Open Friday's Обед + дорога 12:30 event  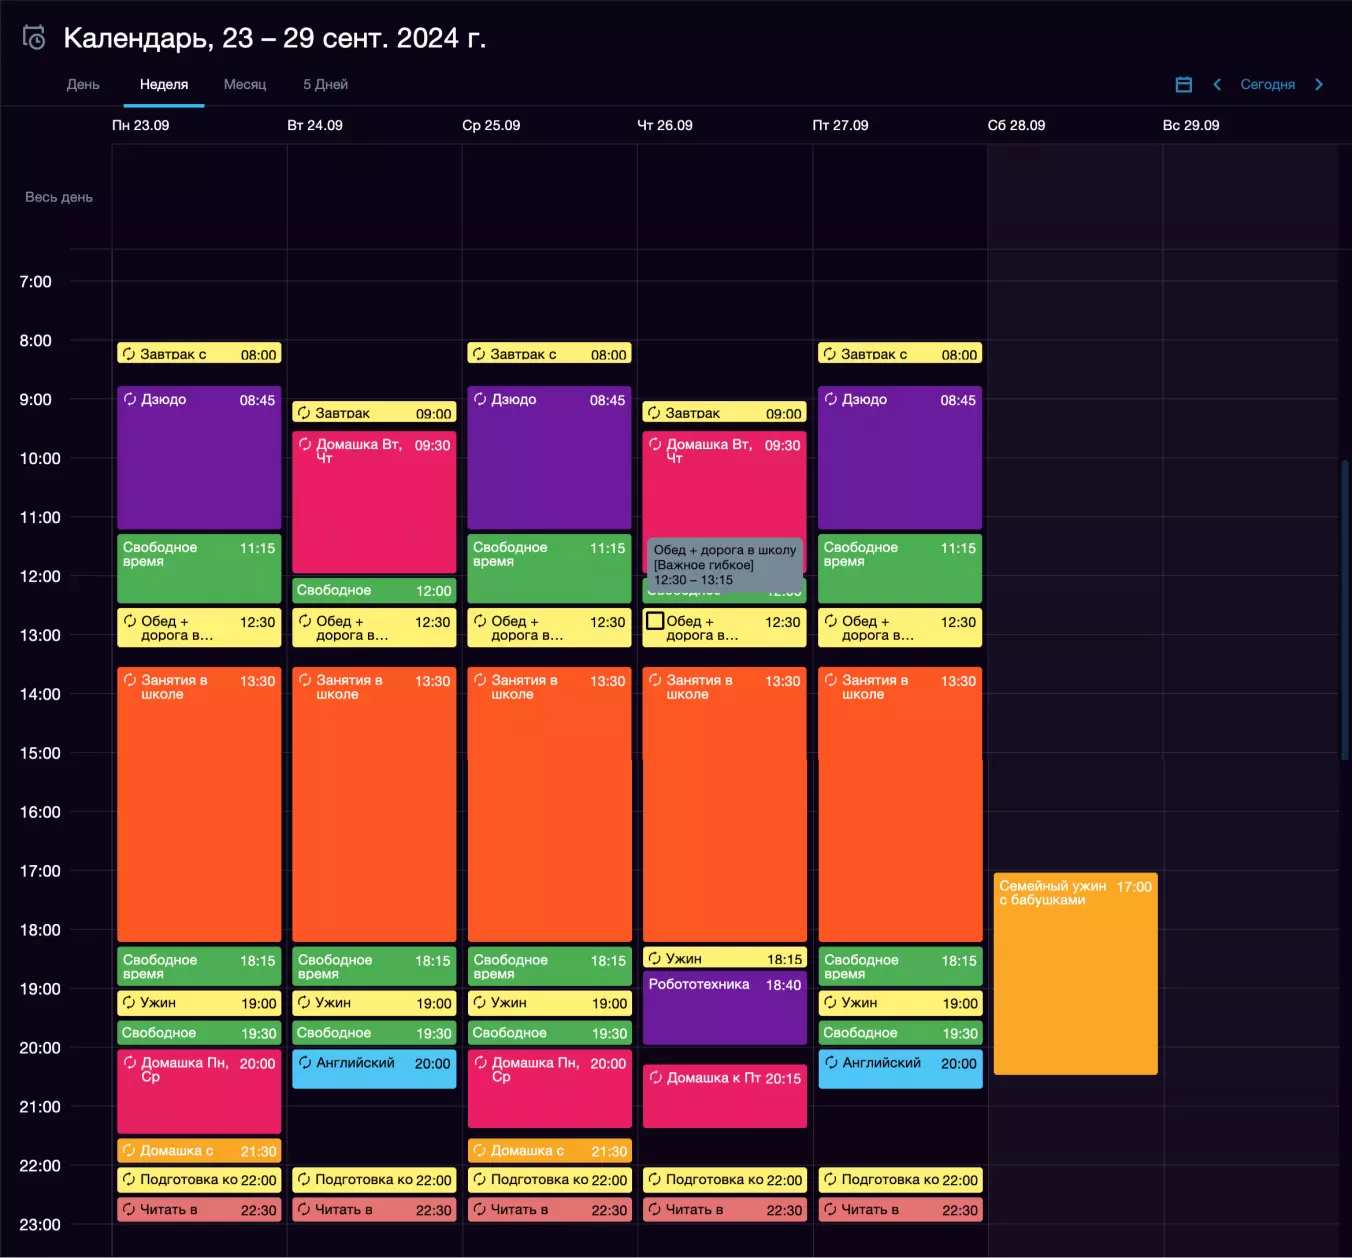point(900,628)
